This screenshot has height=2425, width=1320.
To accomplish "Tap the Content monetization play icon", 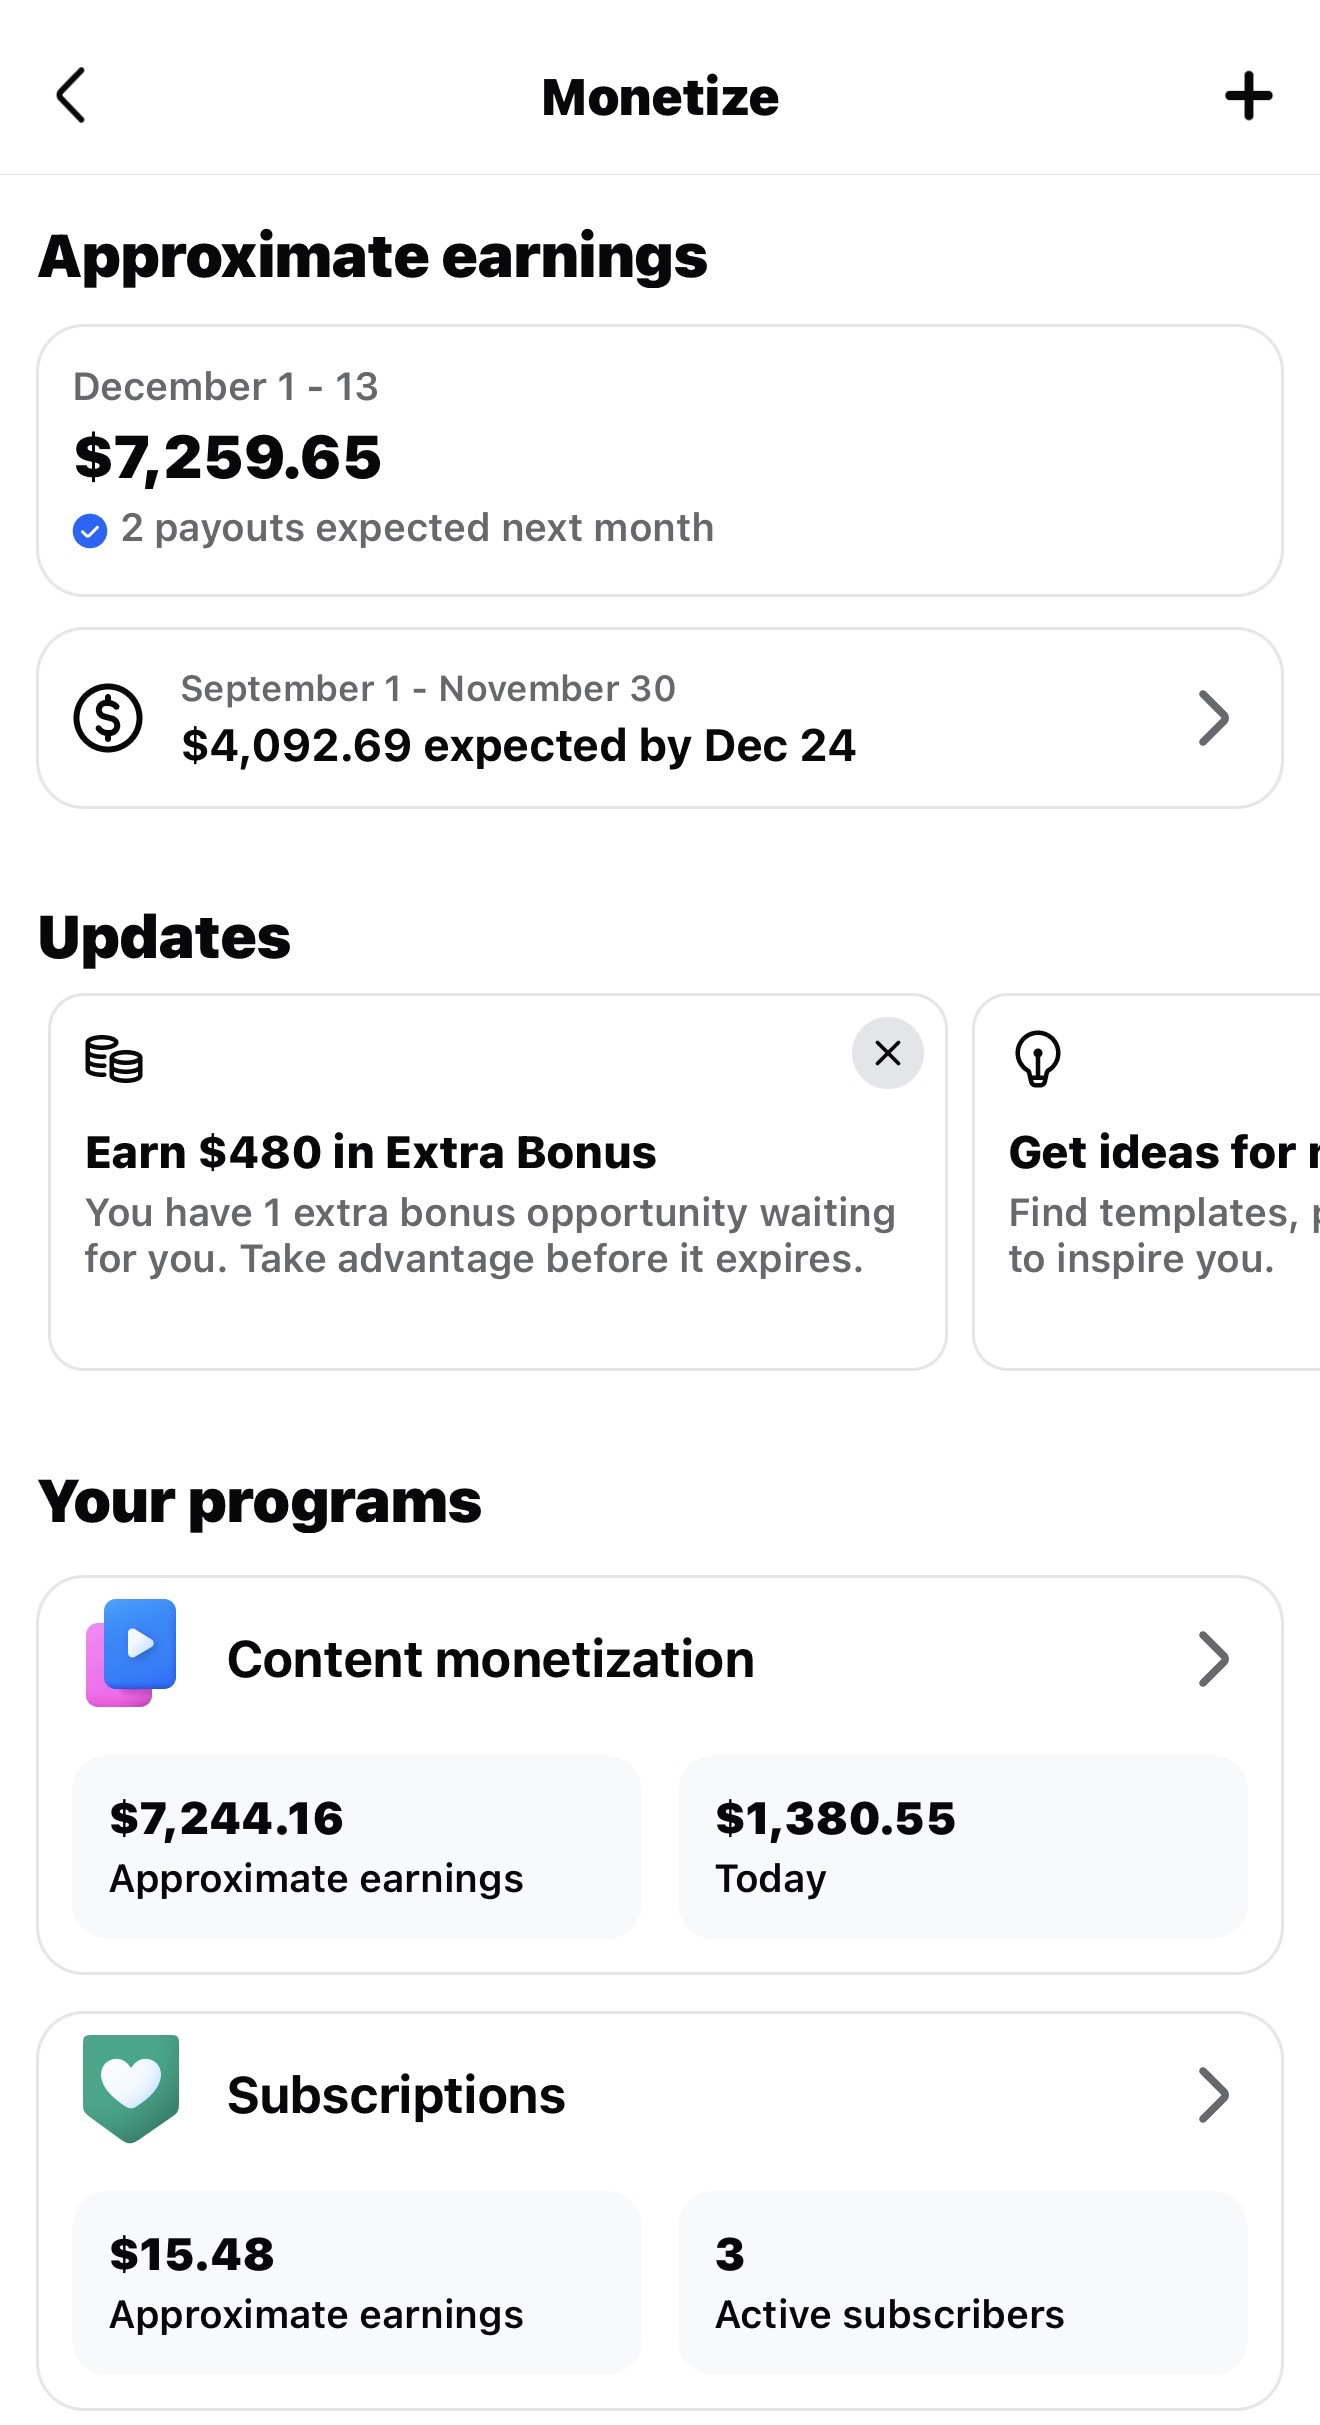I will (131, 1652).
